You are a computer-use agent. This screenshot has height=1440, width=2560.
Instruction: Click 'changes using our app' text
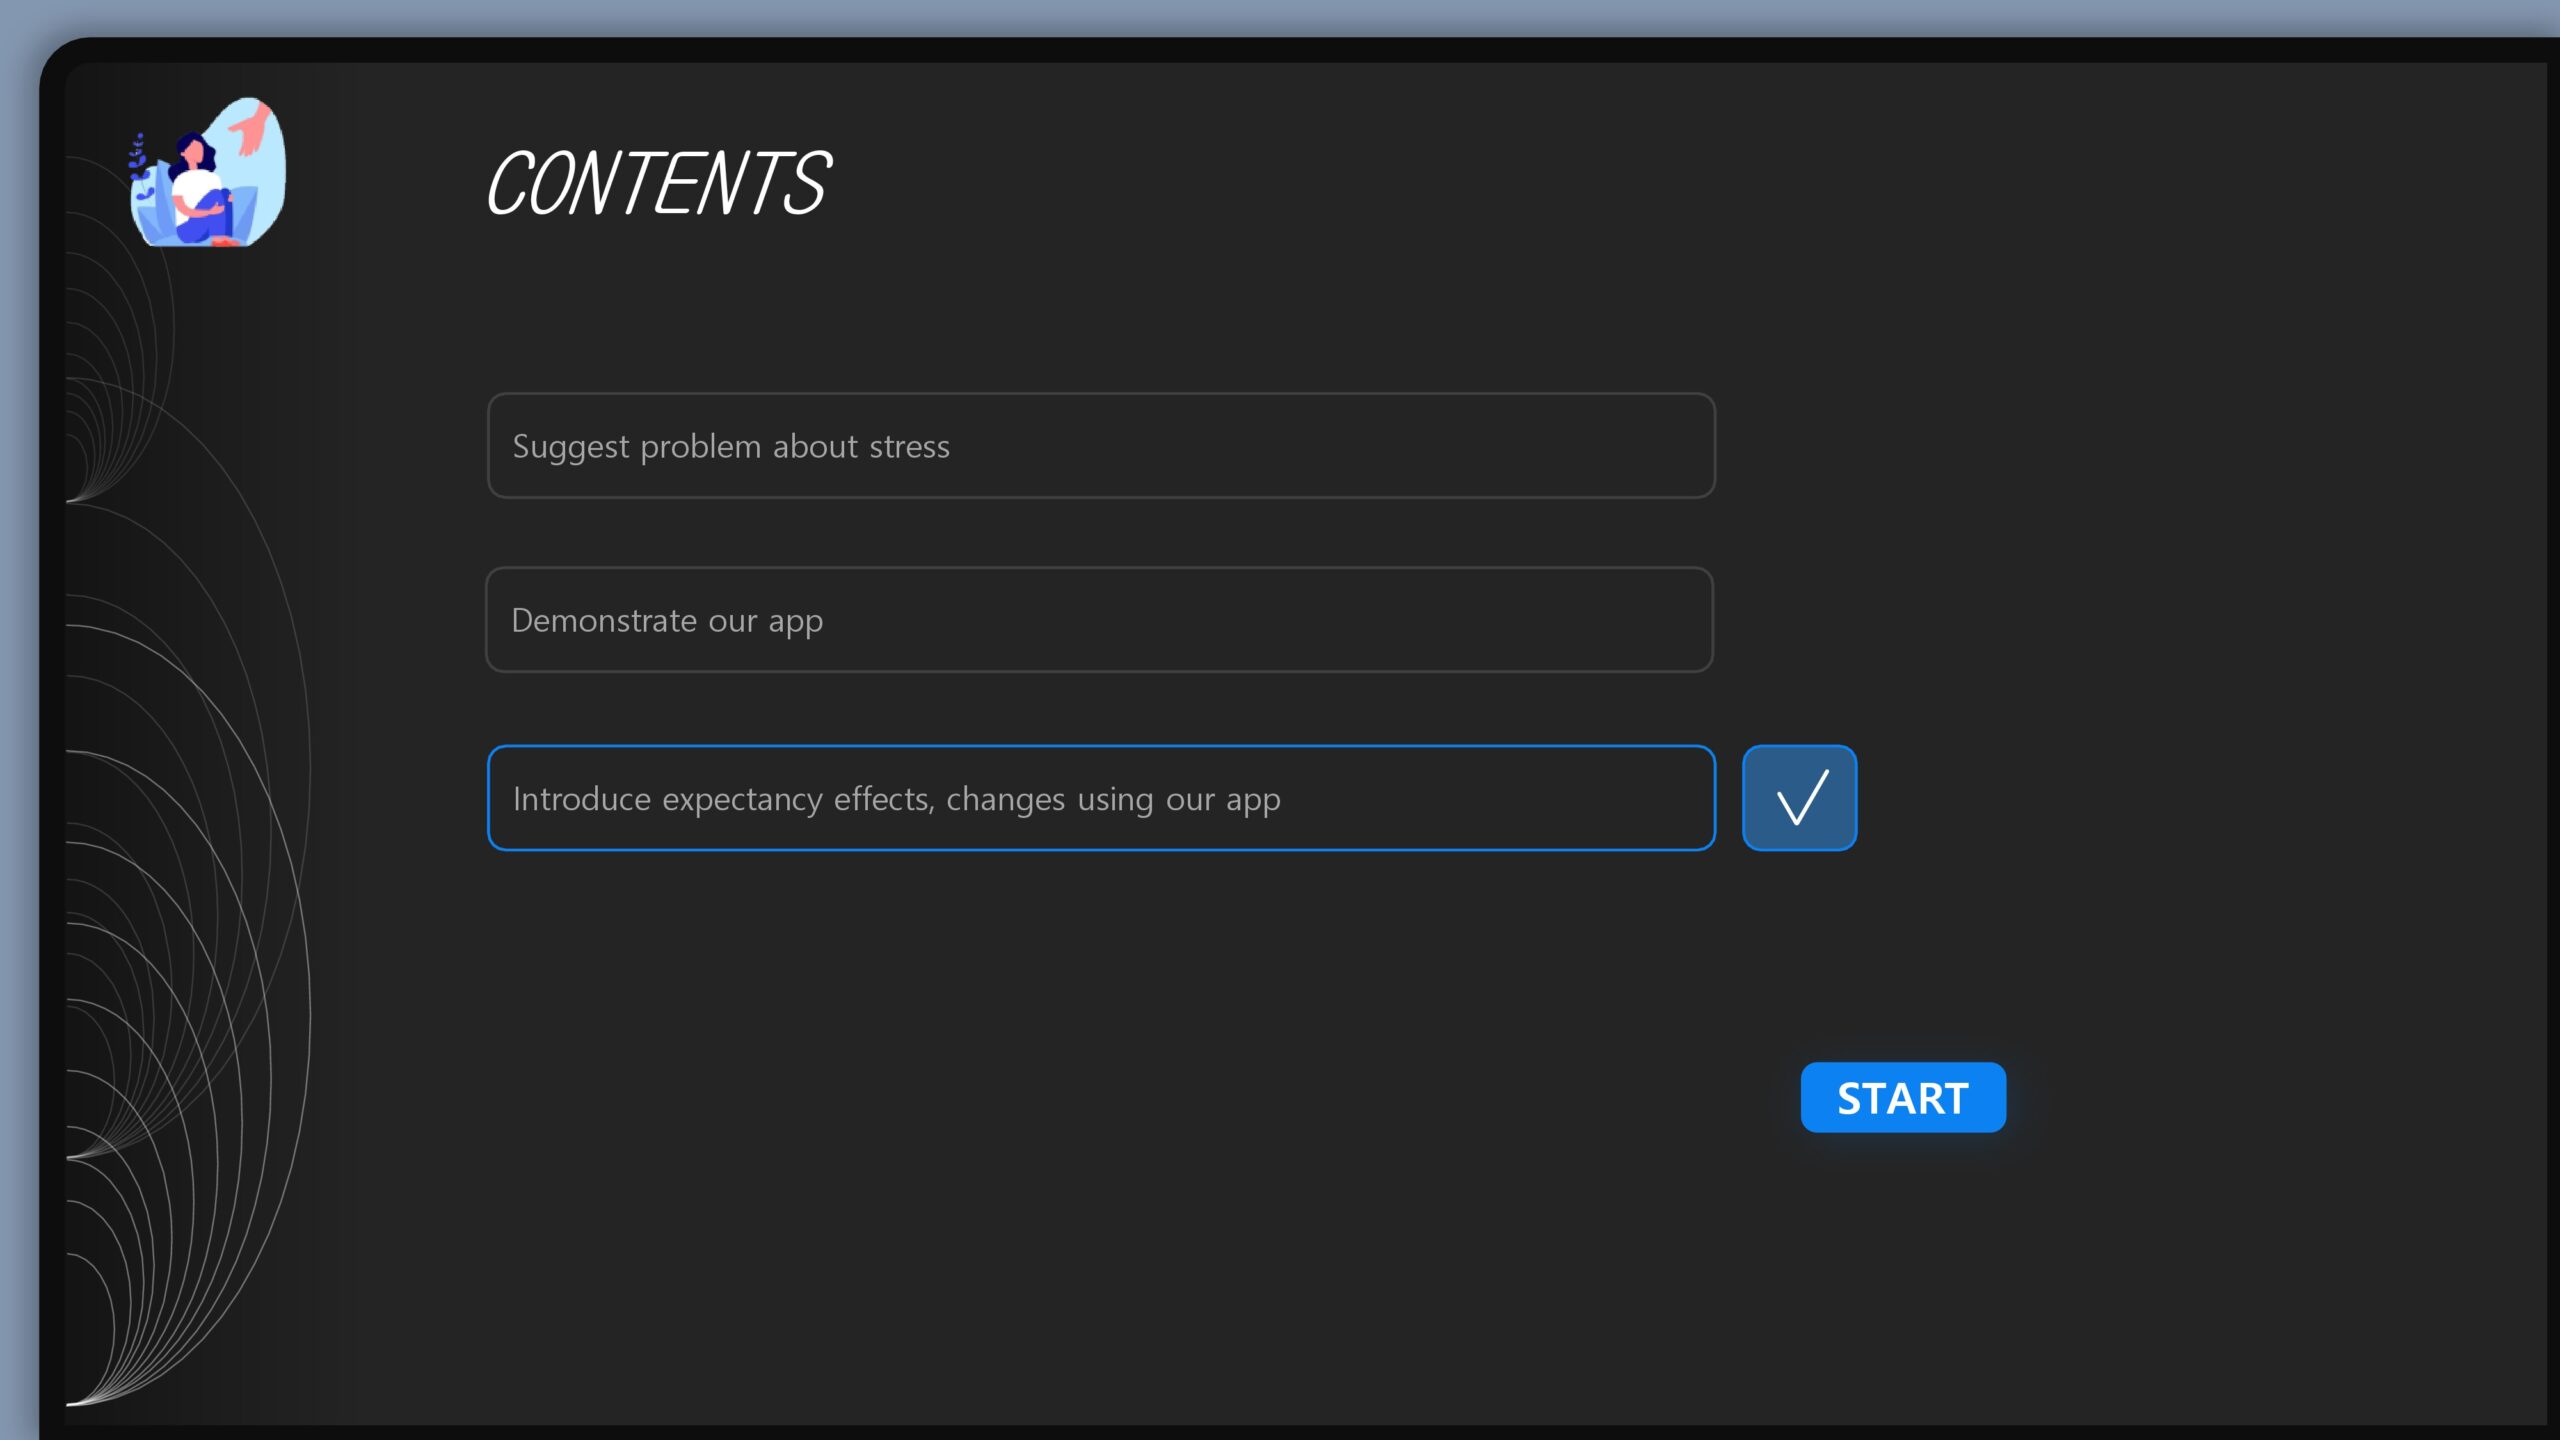pos(1113,800)
